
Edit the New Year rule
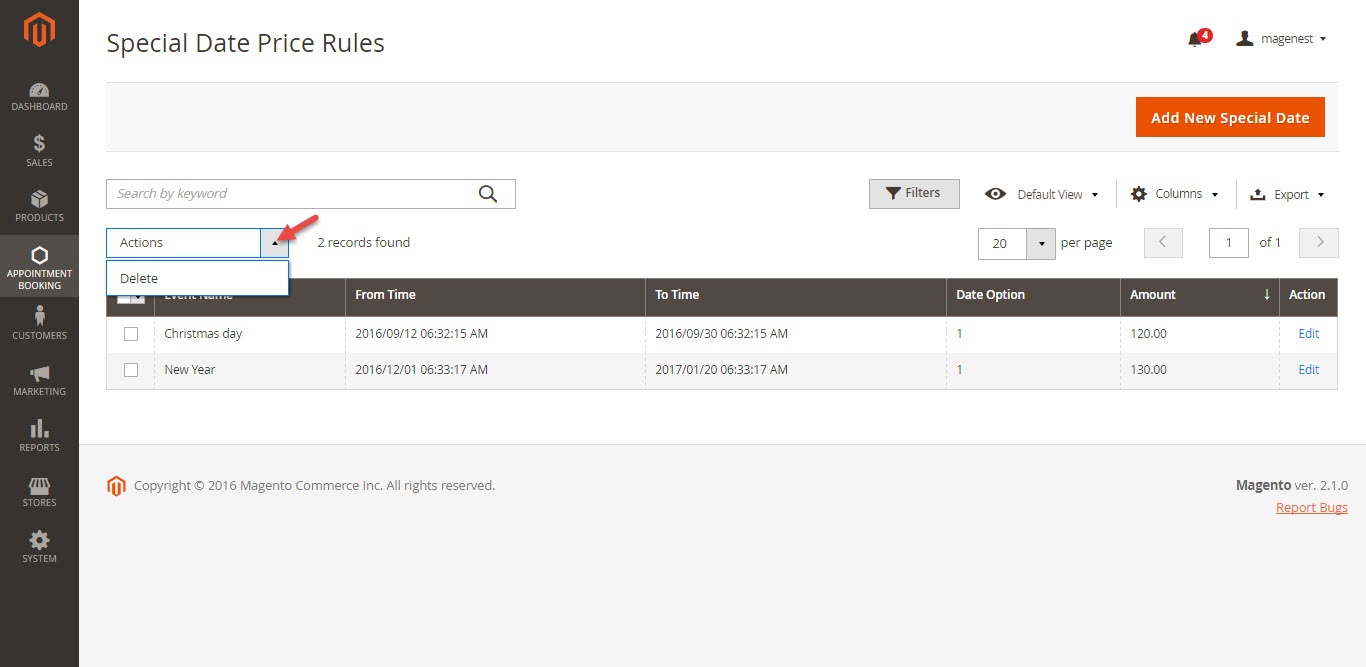click(1308, 370)
